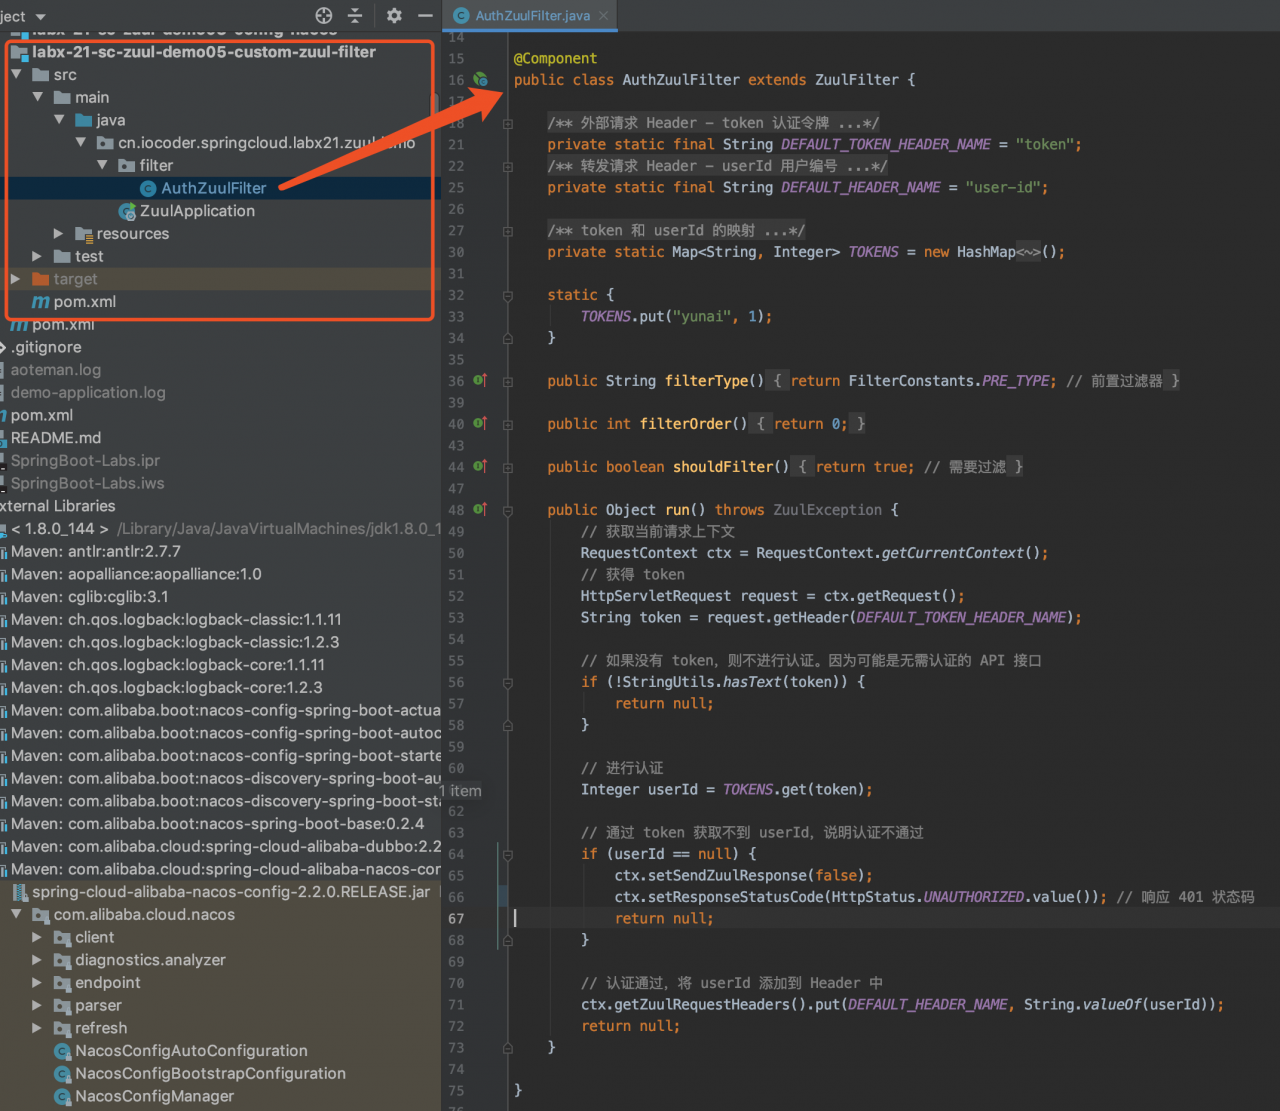
Task: Expand the client package under com.alibaba.cloud.nacos
Action: 38,937
